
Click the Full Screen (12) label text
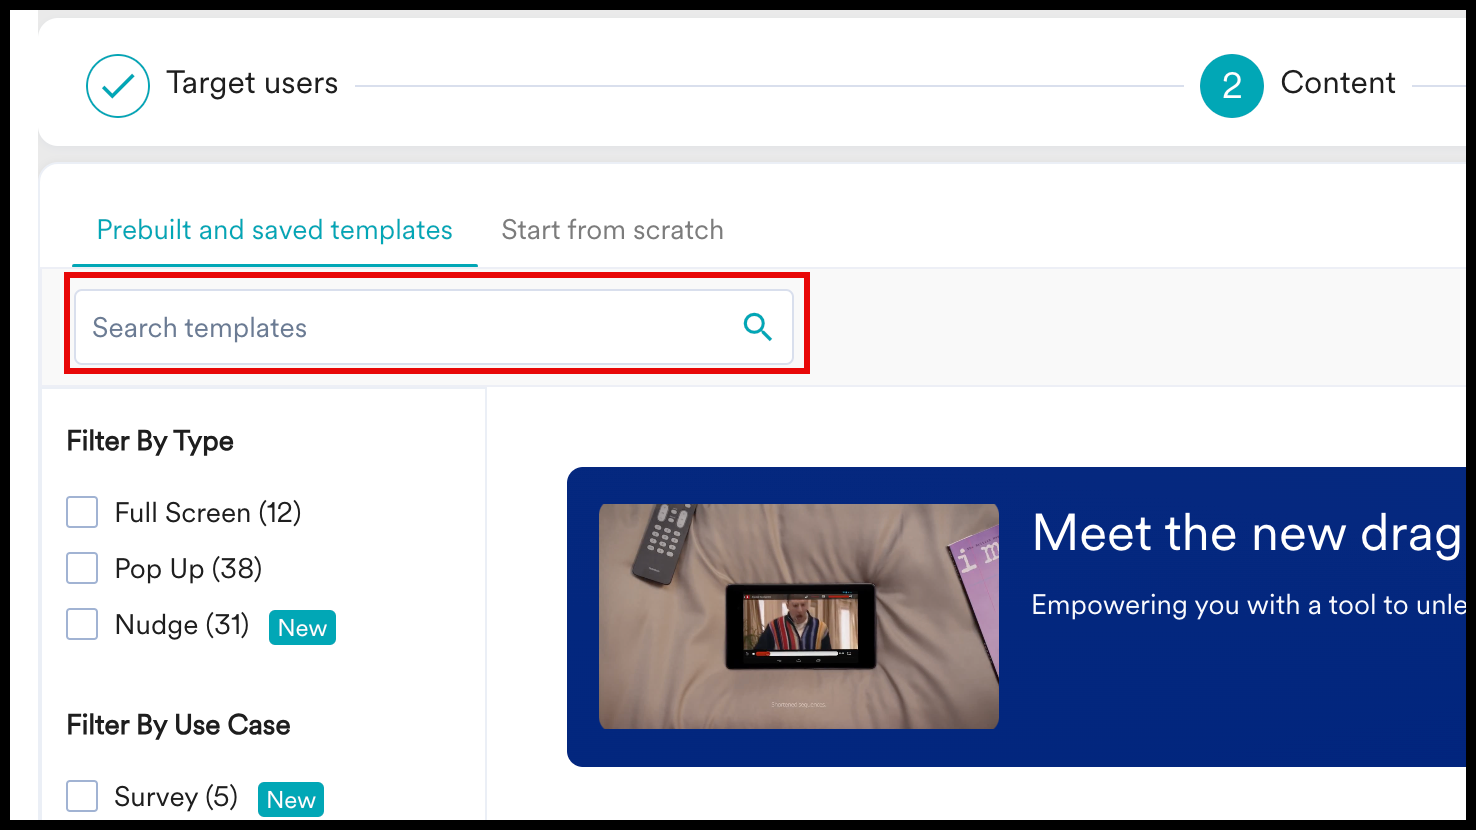(208, 513)
